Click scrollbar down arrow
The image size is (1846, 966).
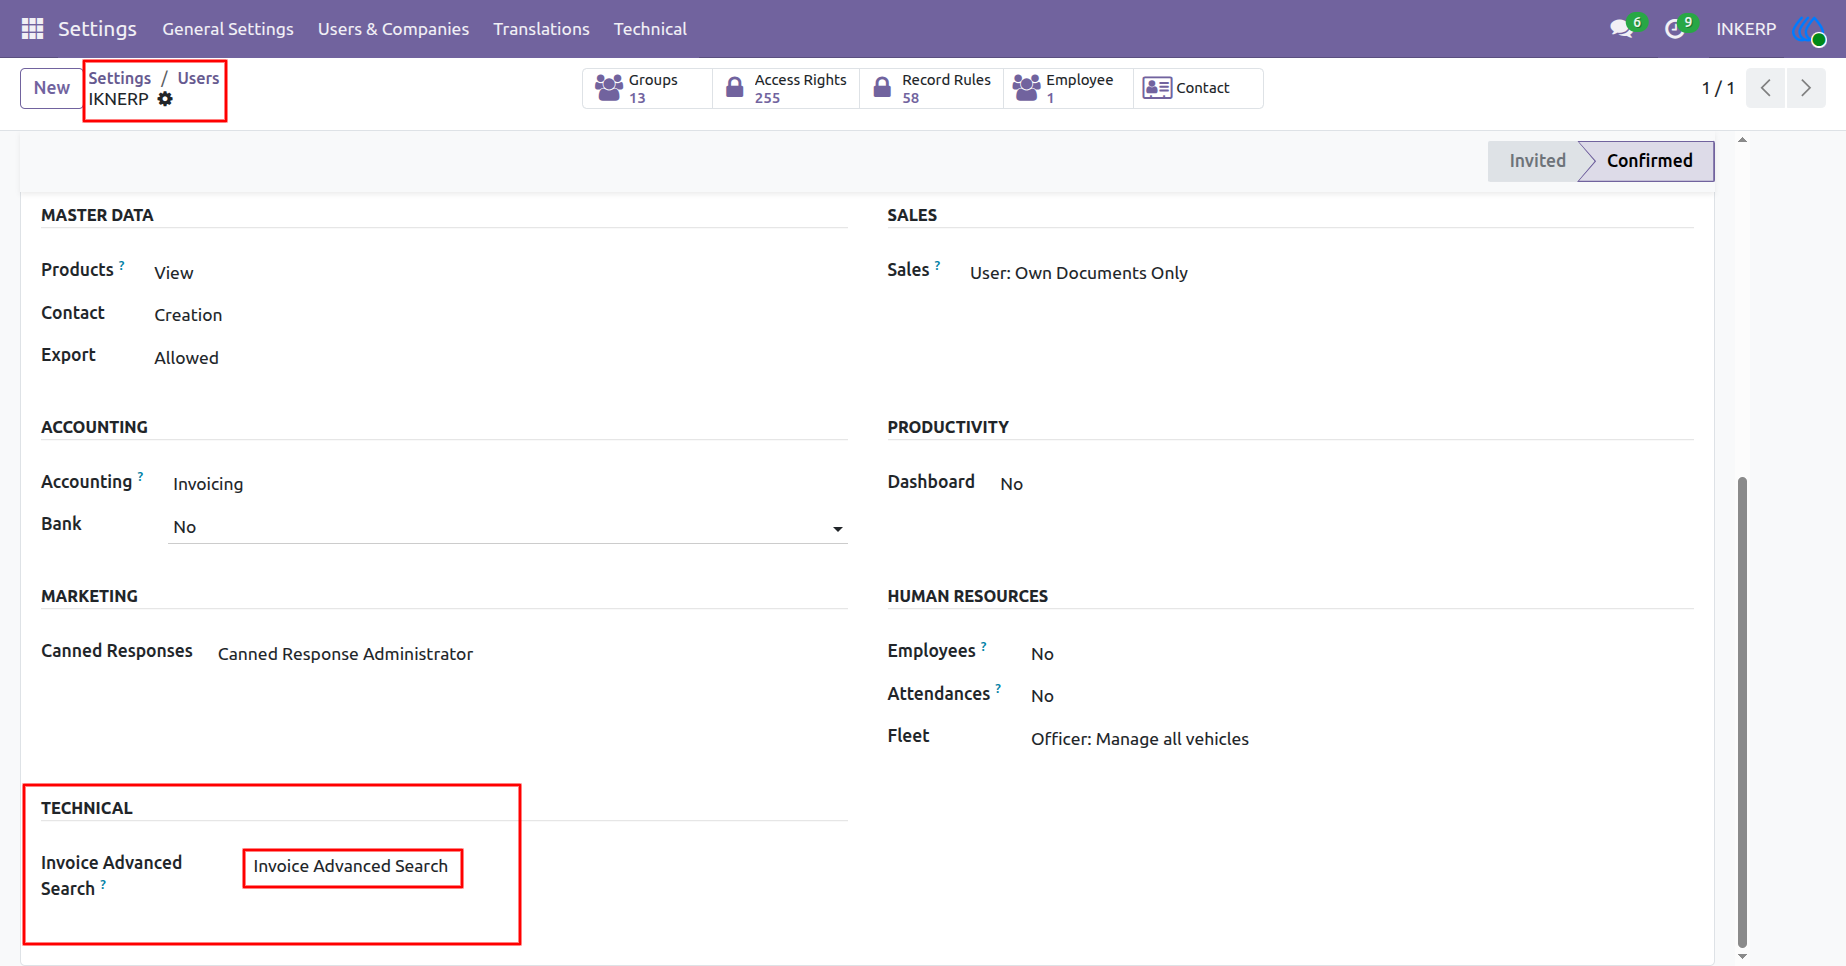(x=1742, y=957)
